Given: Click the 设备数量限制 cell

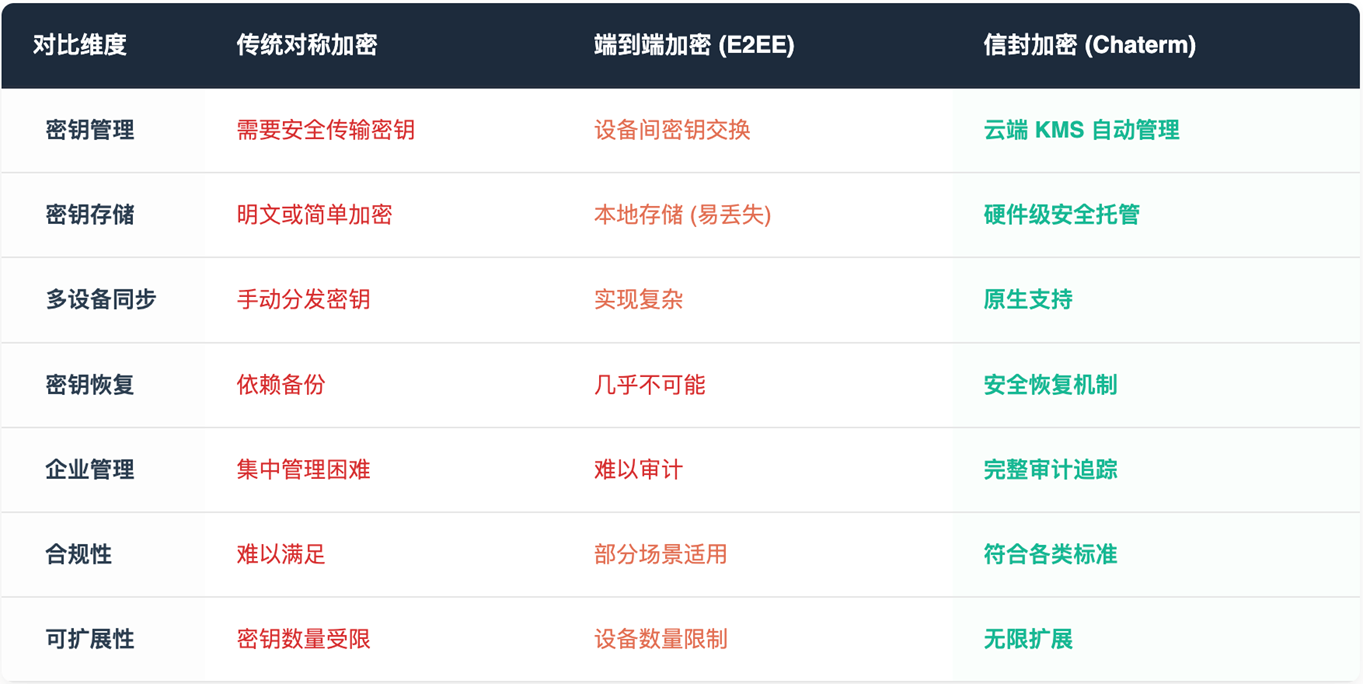Looking at the screenshot, I should 660,640.
